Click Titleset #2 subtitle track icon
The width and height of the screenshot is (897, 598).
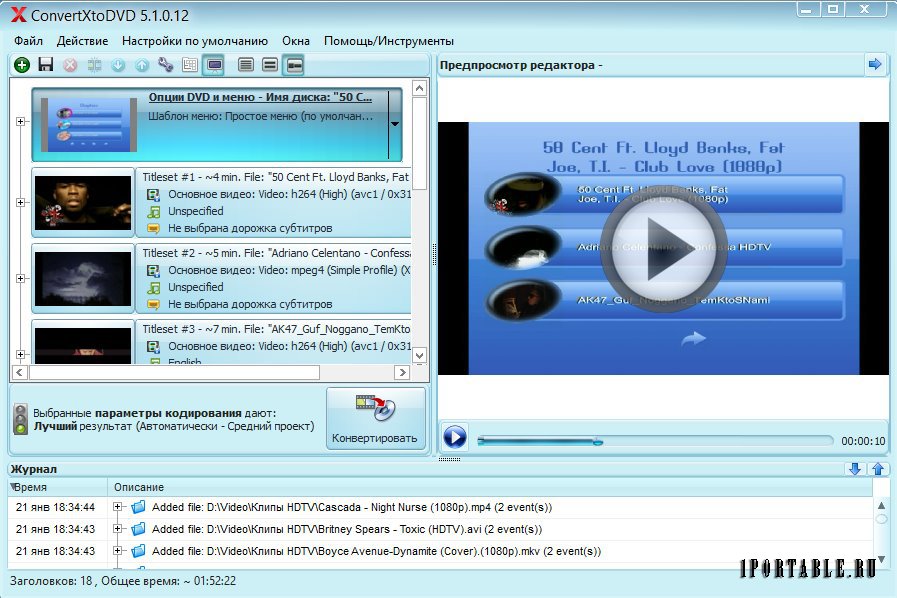click(153, 304)
